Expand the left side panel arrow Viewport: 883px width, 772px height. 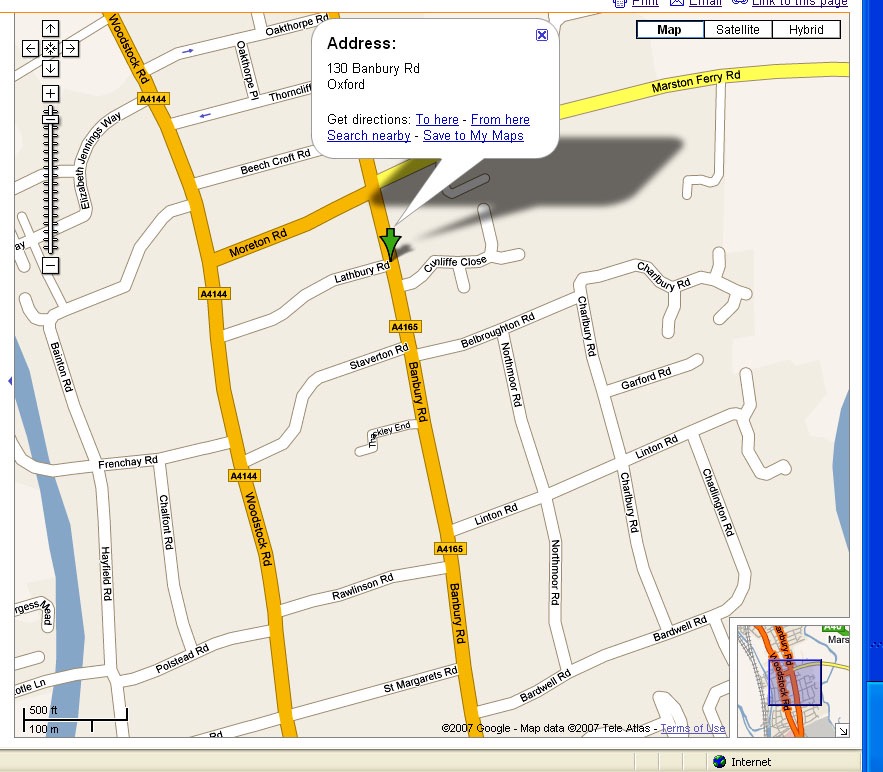point(10,381)
